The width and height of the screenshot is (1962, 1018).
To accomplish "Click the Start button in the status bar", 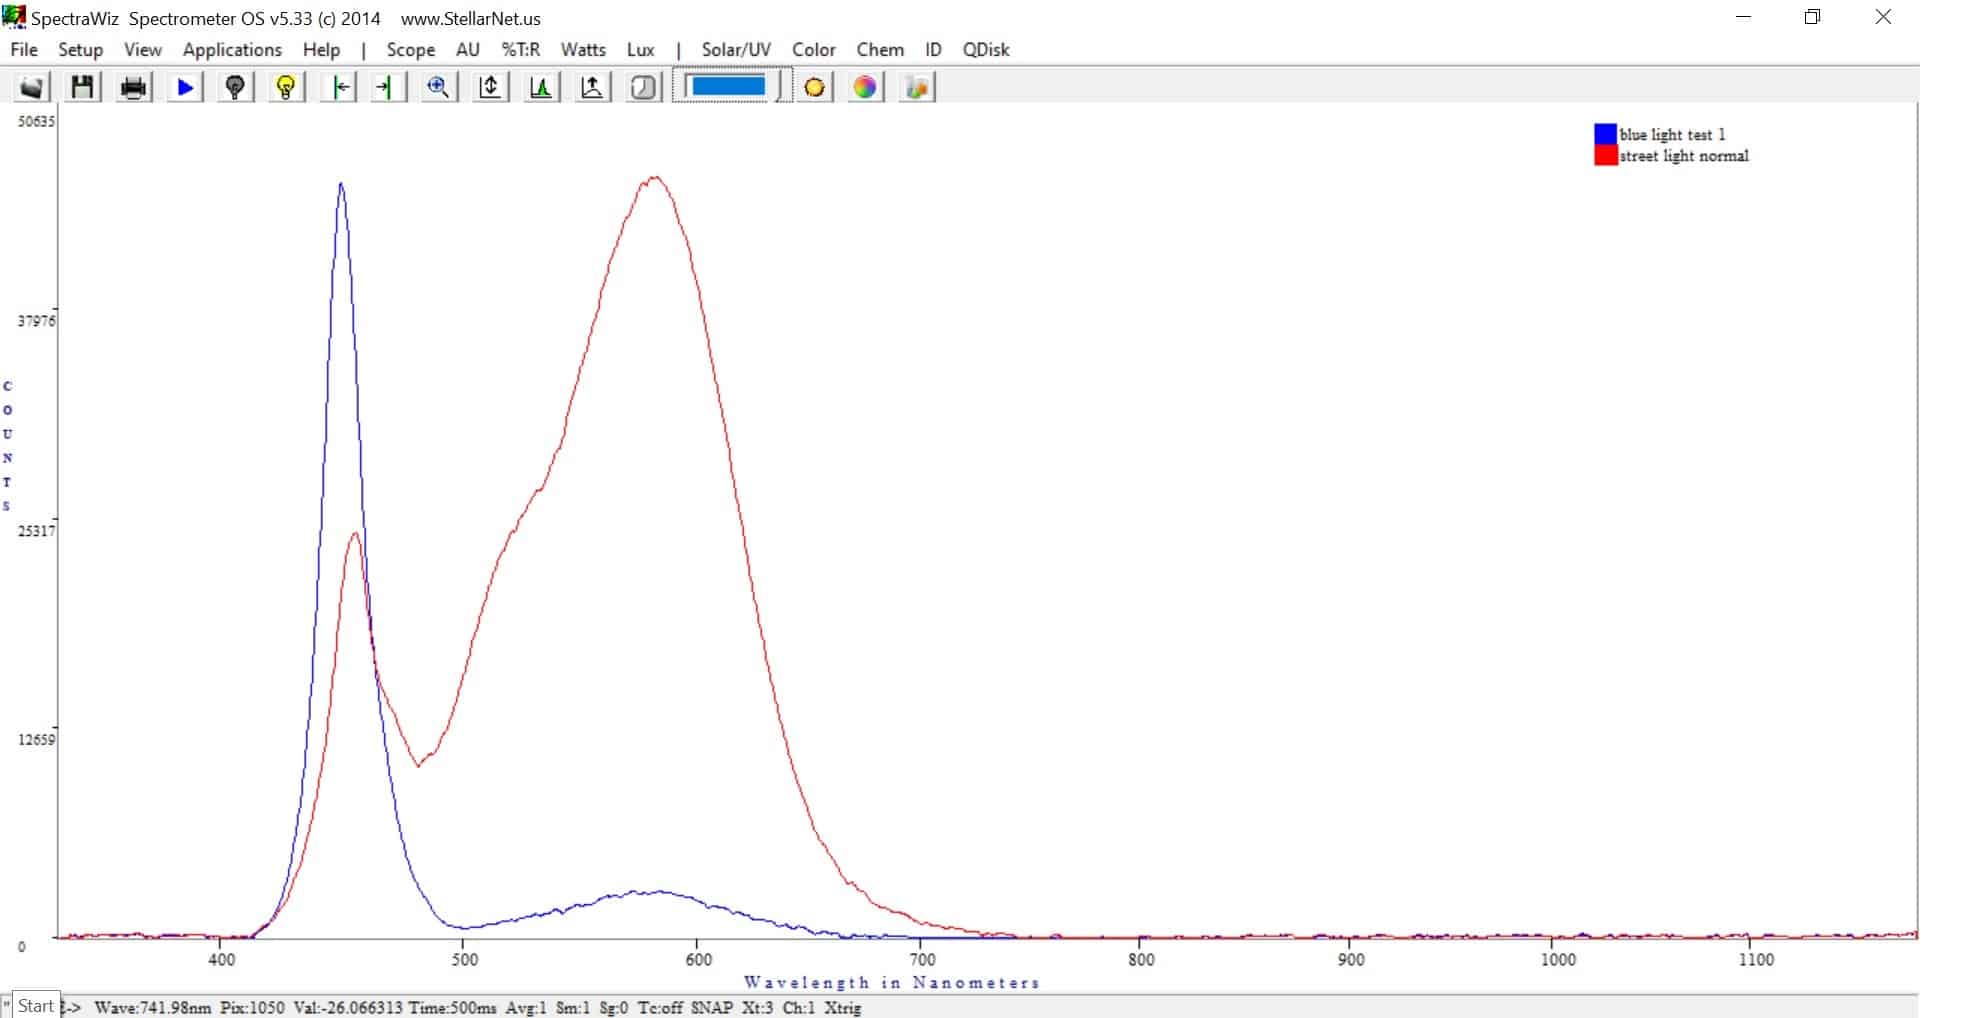I will click(x=35, y=1006).
